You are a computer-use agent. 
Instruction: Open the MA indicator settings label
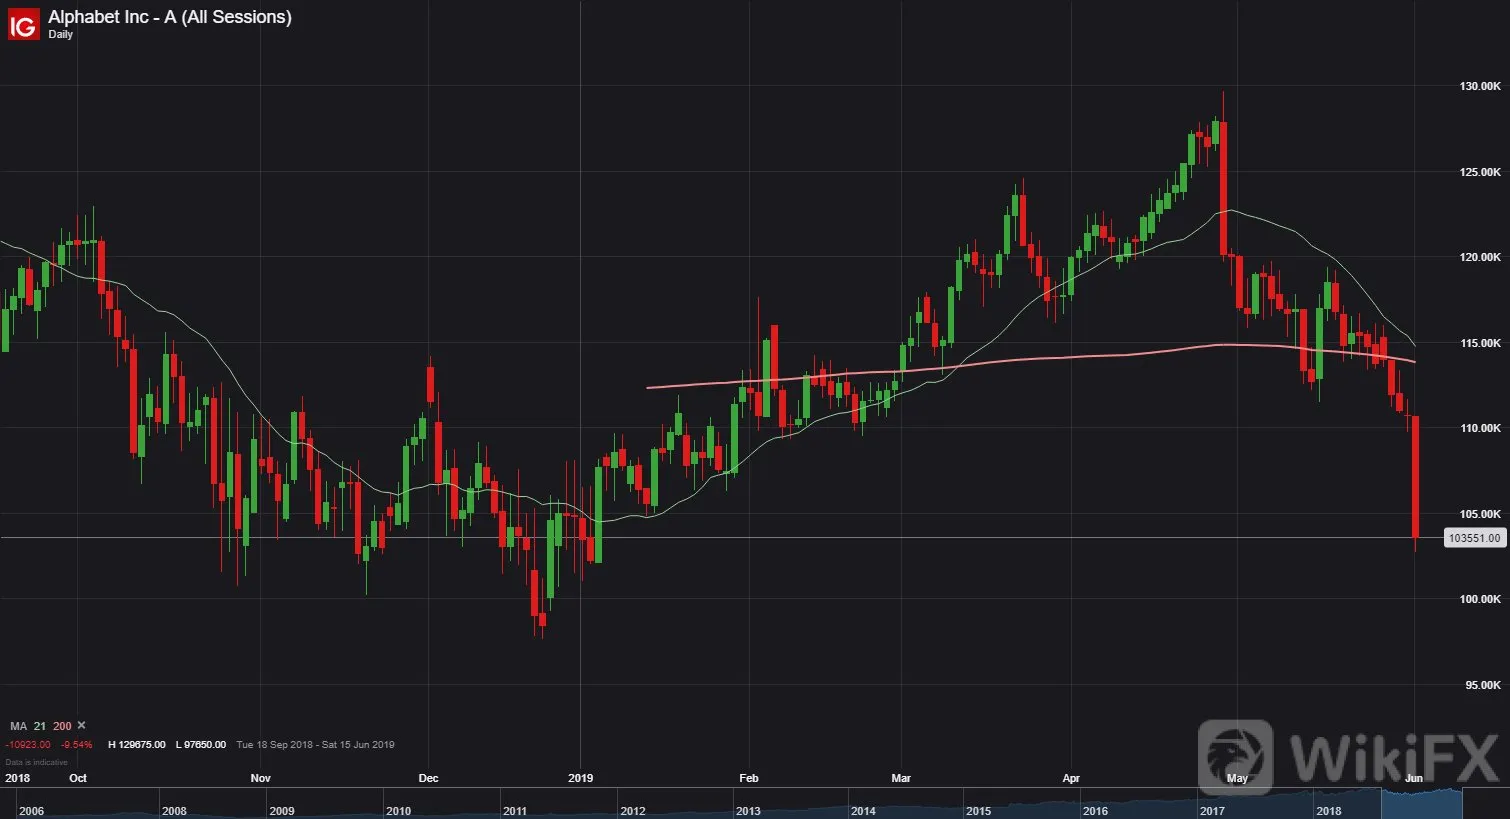coord(18,726)
